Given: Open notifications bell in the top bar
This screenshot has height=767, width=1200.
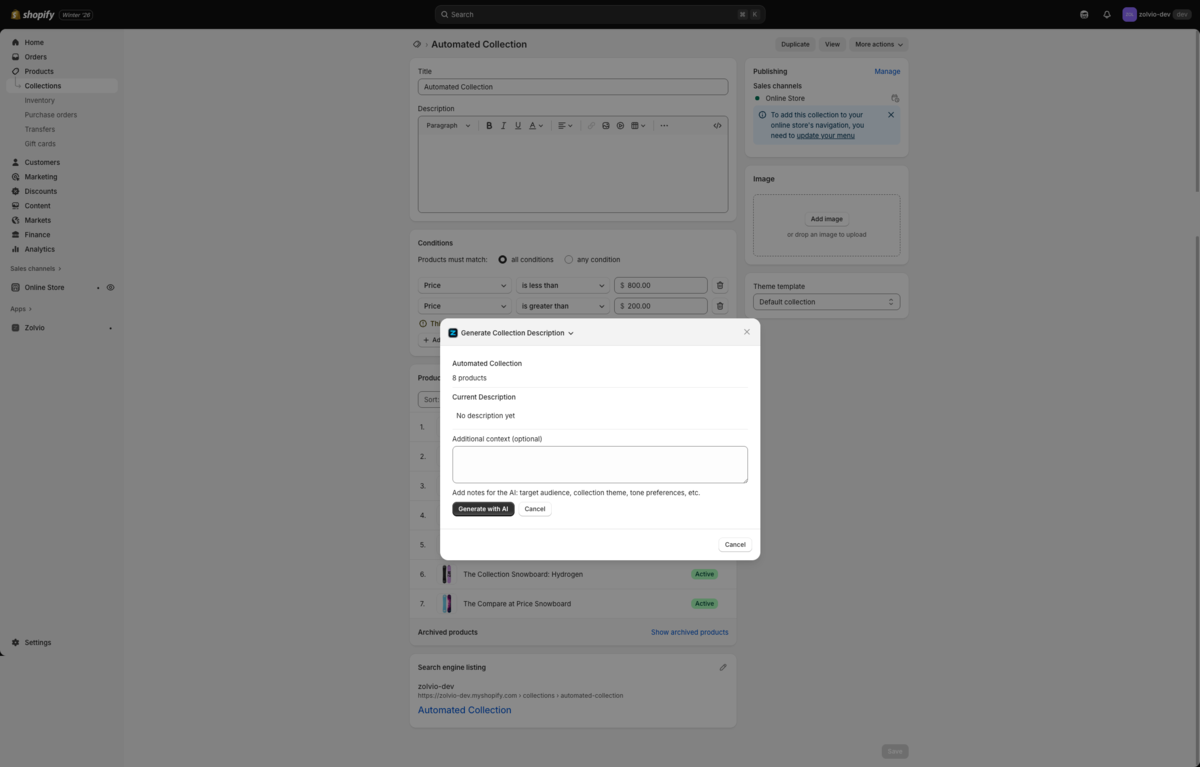Looking at the screenshot, I should click(x=1106, y=14).
